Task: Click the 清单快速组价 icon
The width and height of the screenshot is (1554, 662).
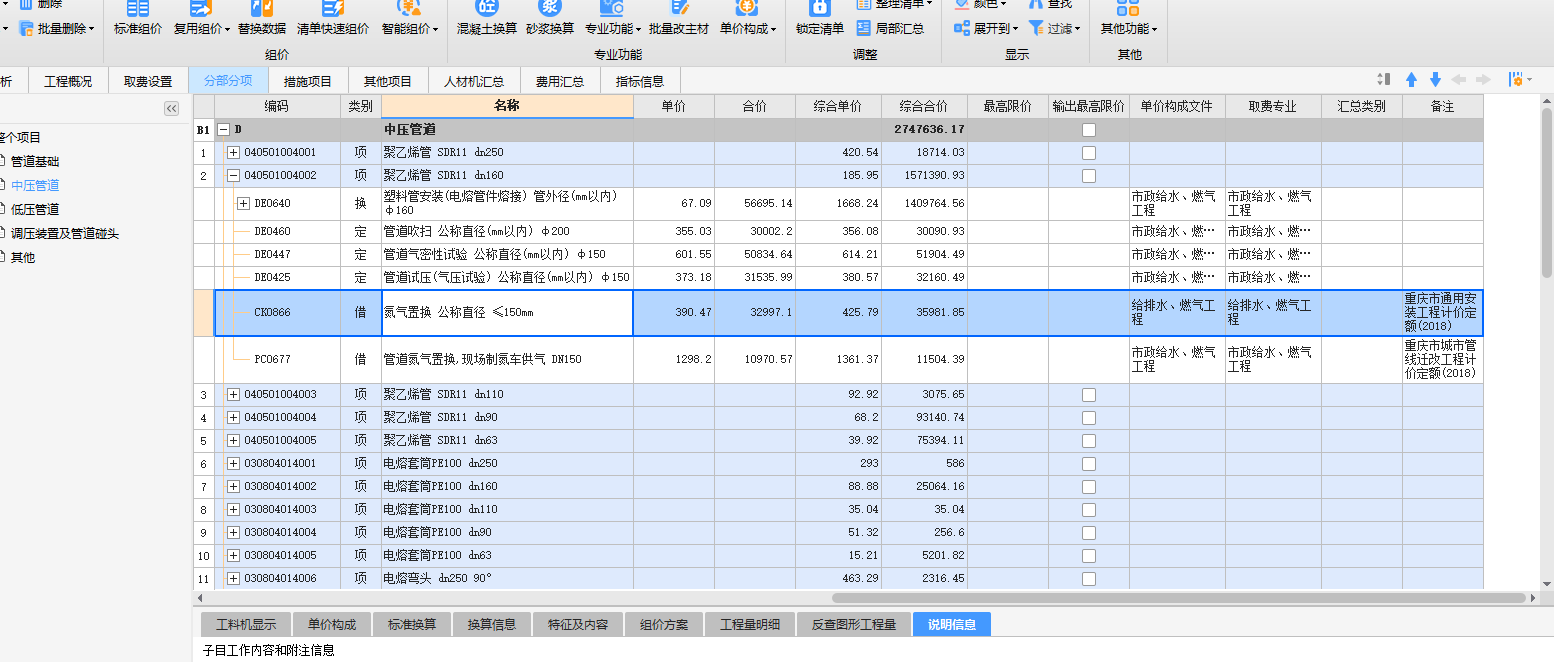Action: pyautogui.click(x=333, y=8)
